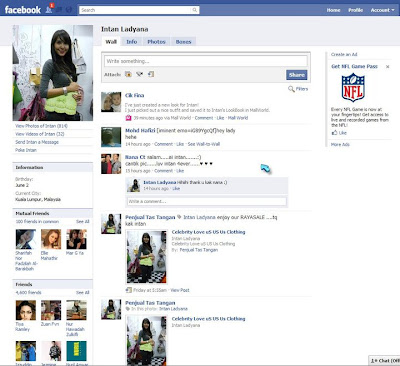Open View Photos of Intan link
This screenshot has height=366, width=400.
(x=41, y=126)
